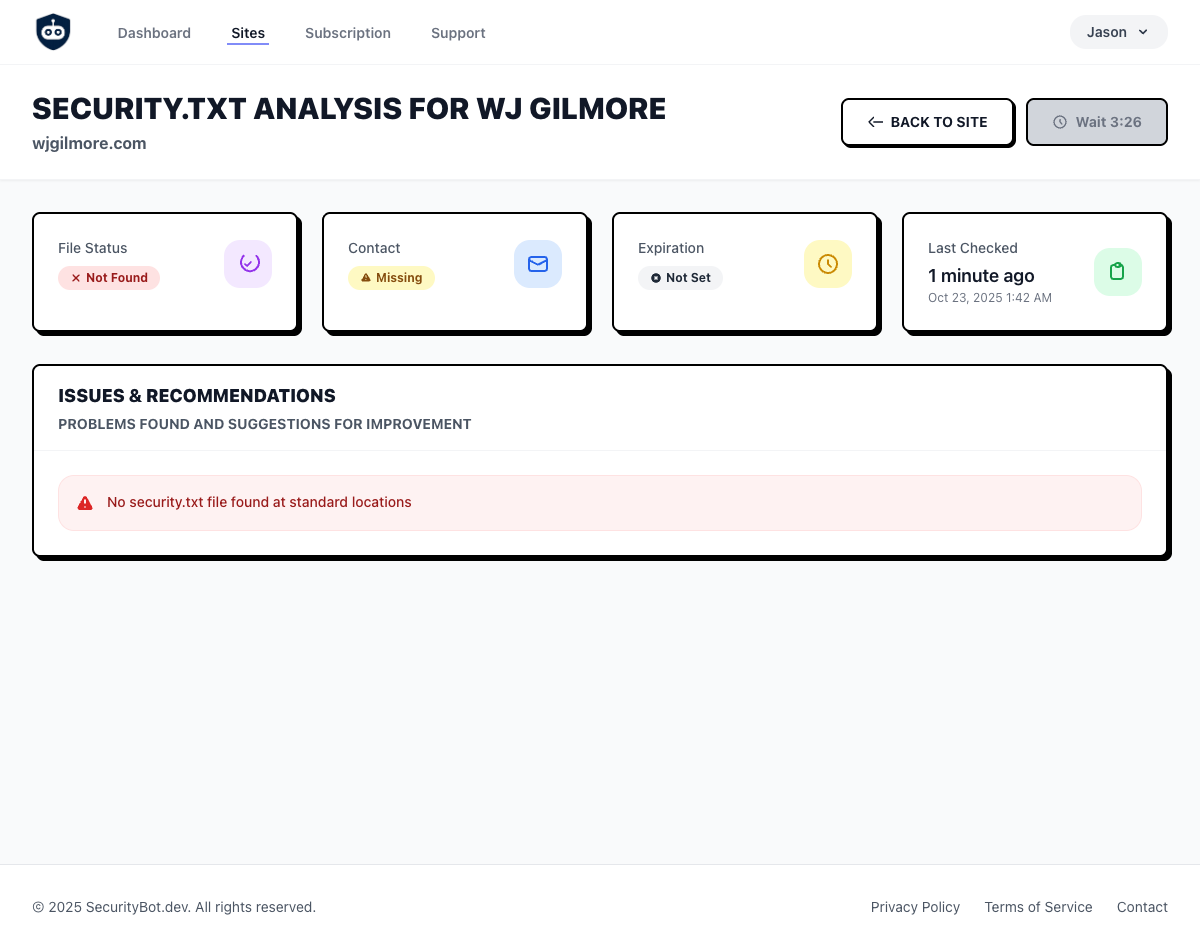Expand the chevron next to Jason
The image size is (1200, 949).
pyautogui.click(x=1143, y=32)
